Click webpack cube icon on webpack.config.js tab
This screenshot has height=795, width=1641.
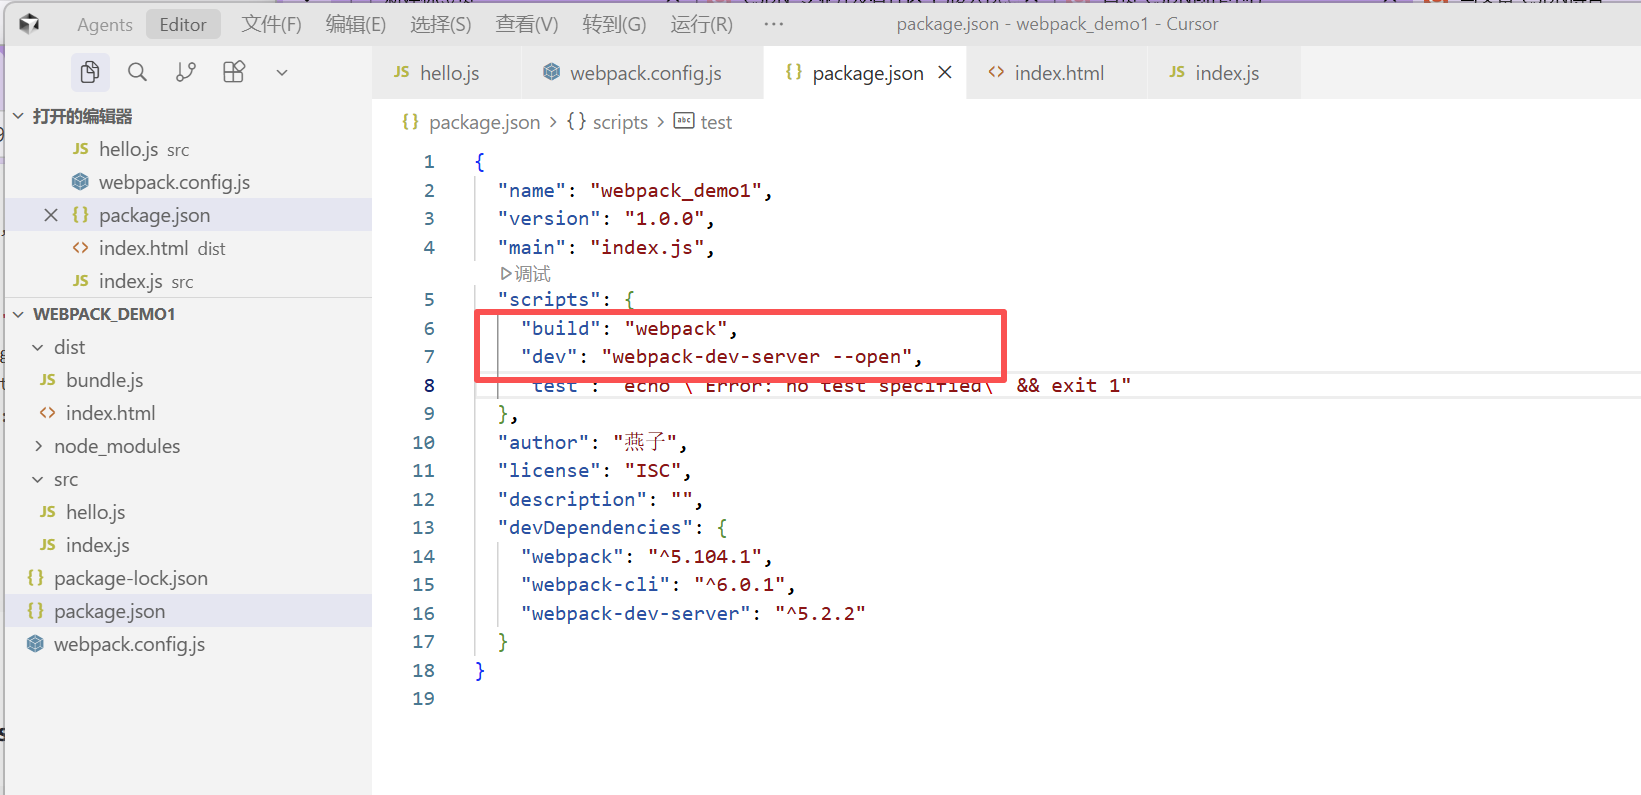pos(552,72)
